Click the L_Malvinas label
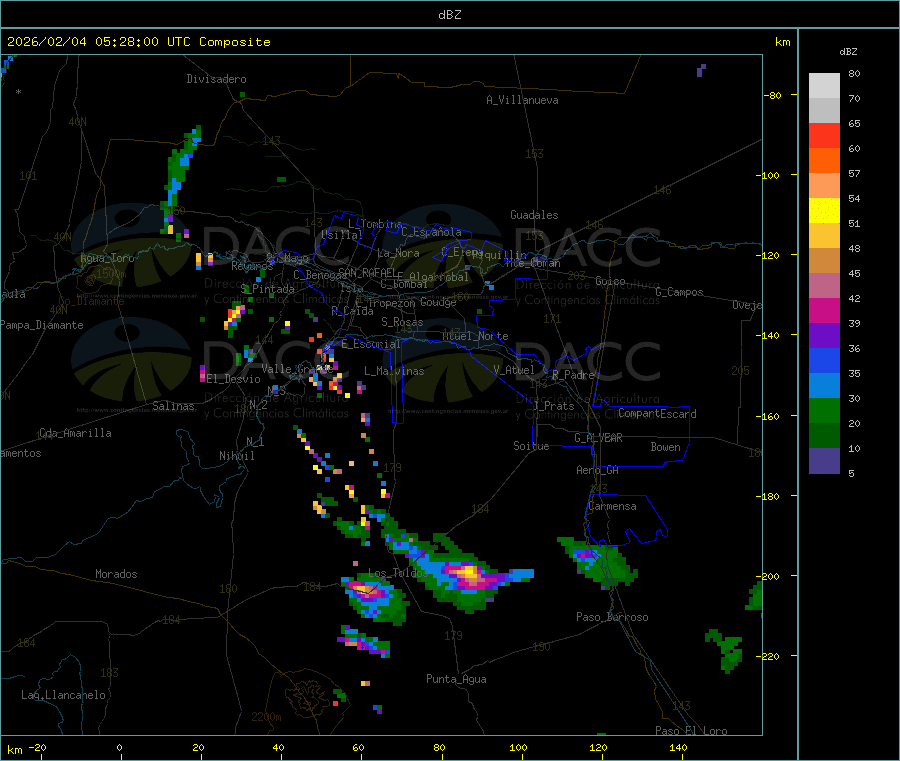 (394, 371)
